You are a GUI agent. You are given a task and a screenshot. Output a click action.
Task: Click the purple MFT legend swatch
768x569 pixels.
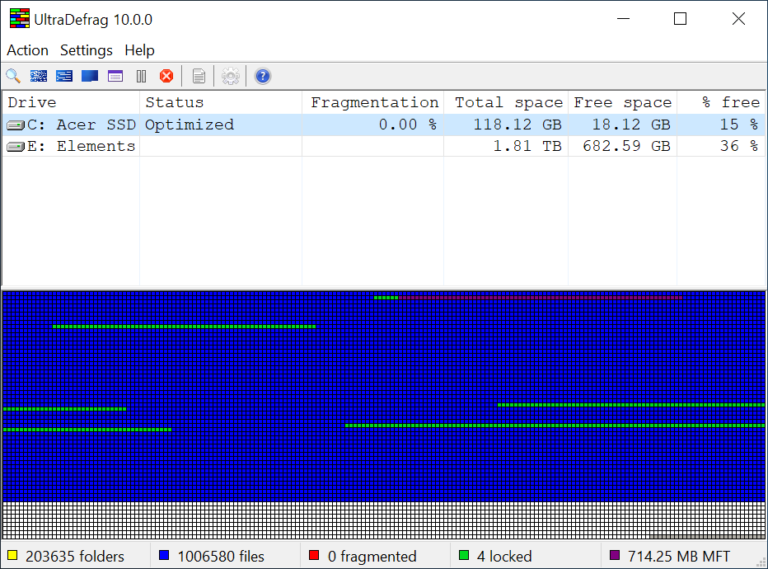[614, 555]
